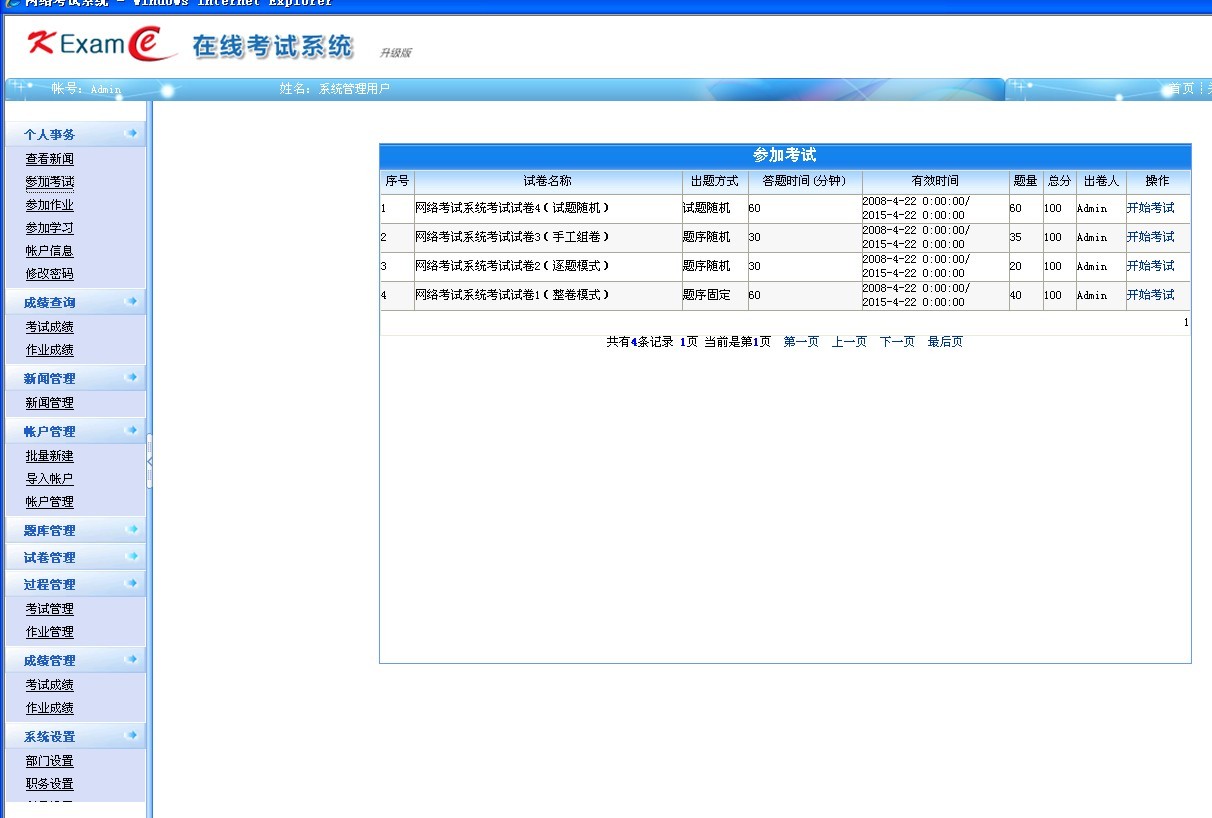Open 参加作业 in the sidebar
Screen dimensions: 1212x818
pos(49,204)
